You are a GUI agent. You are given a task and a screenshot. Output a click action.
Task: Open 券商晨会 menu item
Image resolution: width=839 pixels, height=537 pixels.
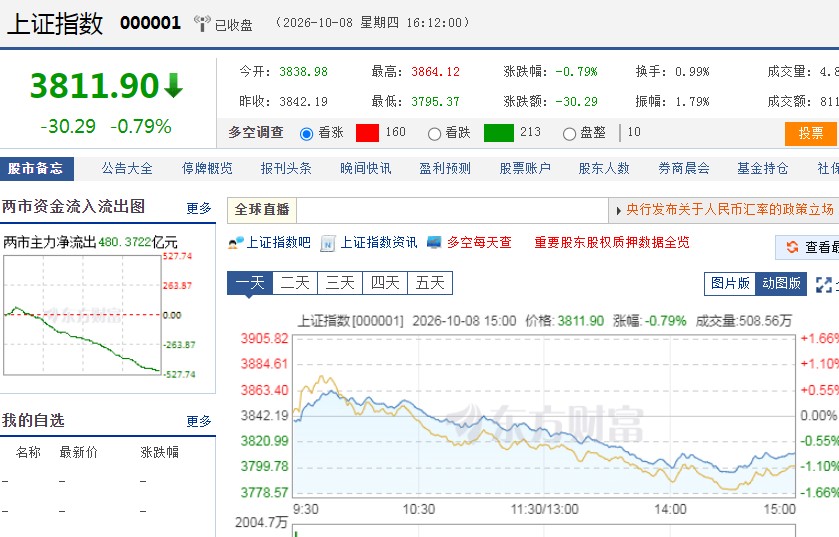click(x=684, y=168)
